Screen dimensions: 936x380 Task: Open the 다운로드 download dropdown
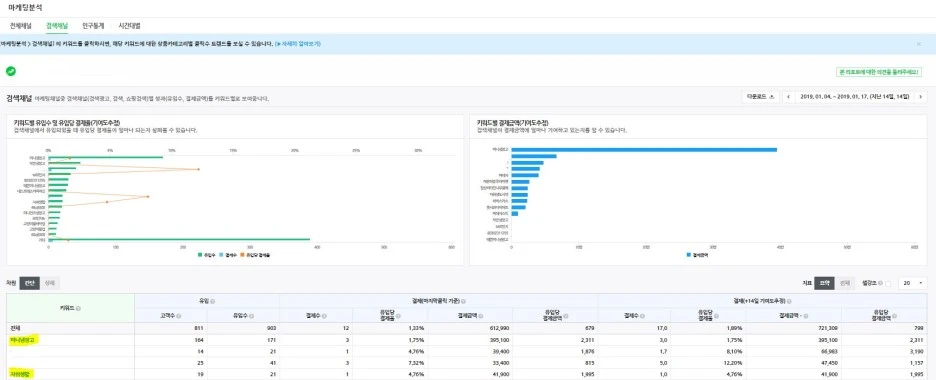[x=760, y=96]
